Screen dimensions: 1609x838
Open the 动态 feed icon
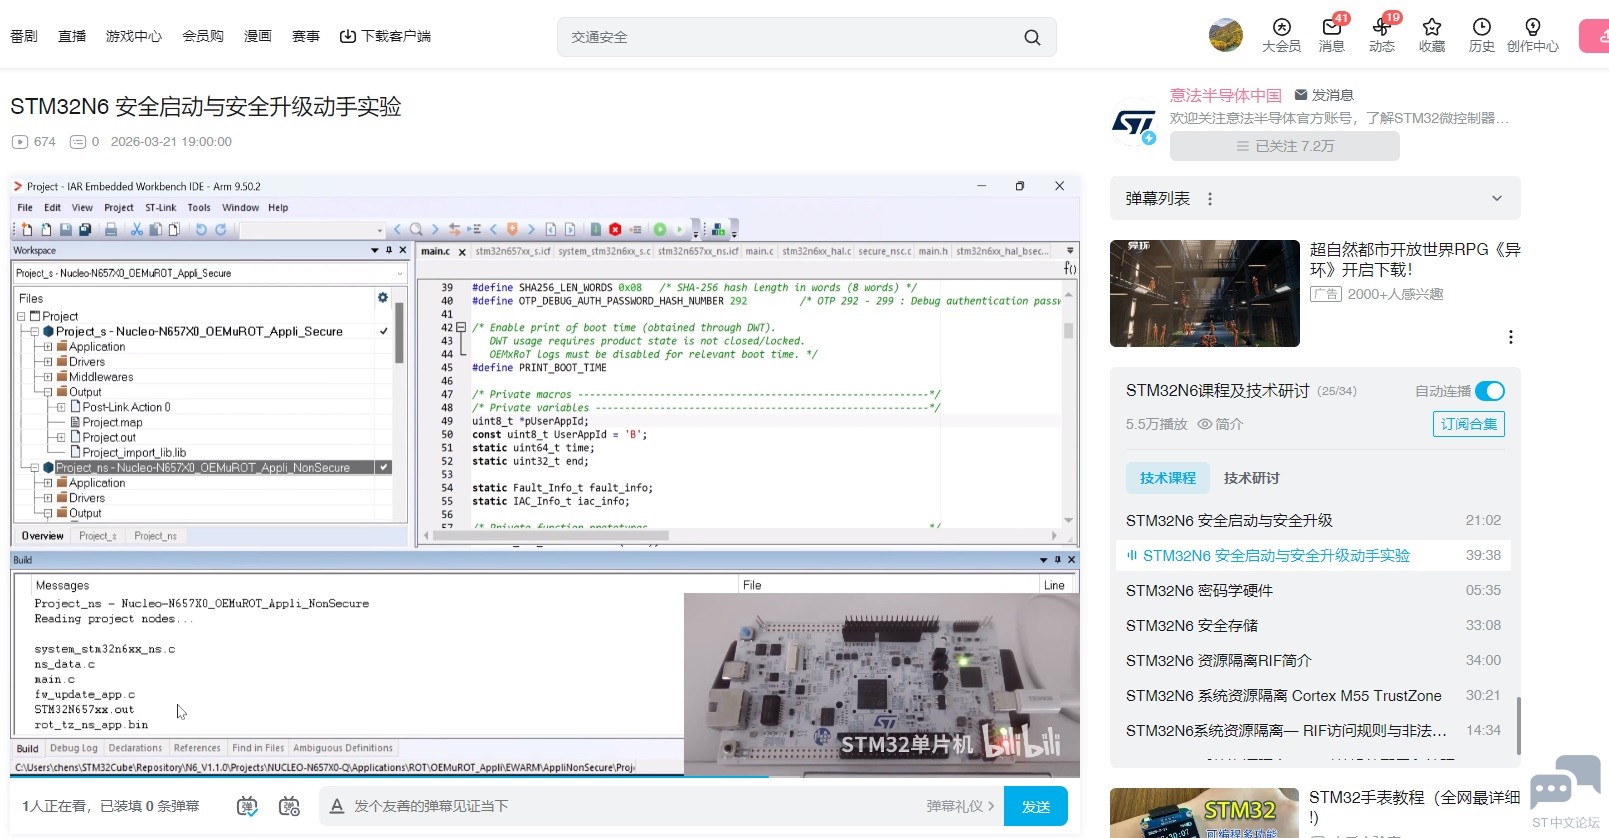[x=1382, y=35]
